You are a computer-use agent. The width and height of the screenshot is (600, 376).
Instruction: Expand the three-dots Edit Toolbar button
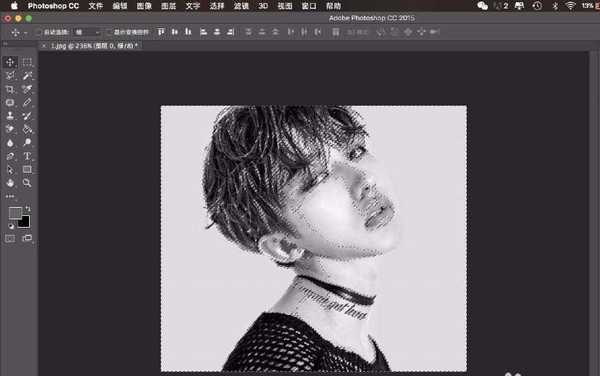point(10,196)
